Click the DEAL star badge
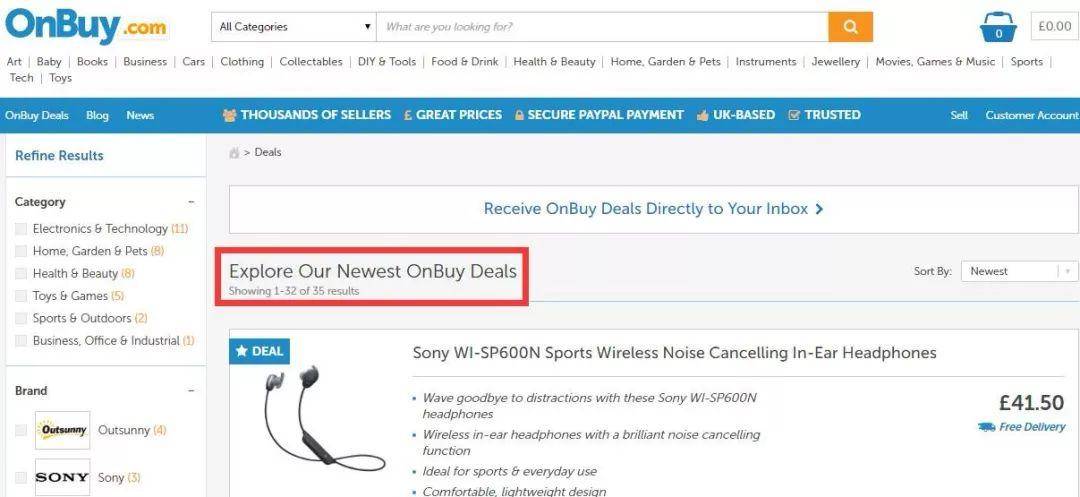The image size is (1080, 497). click(260, 351)
